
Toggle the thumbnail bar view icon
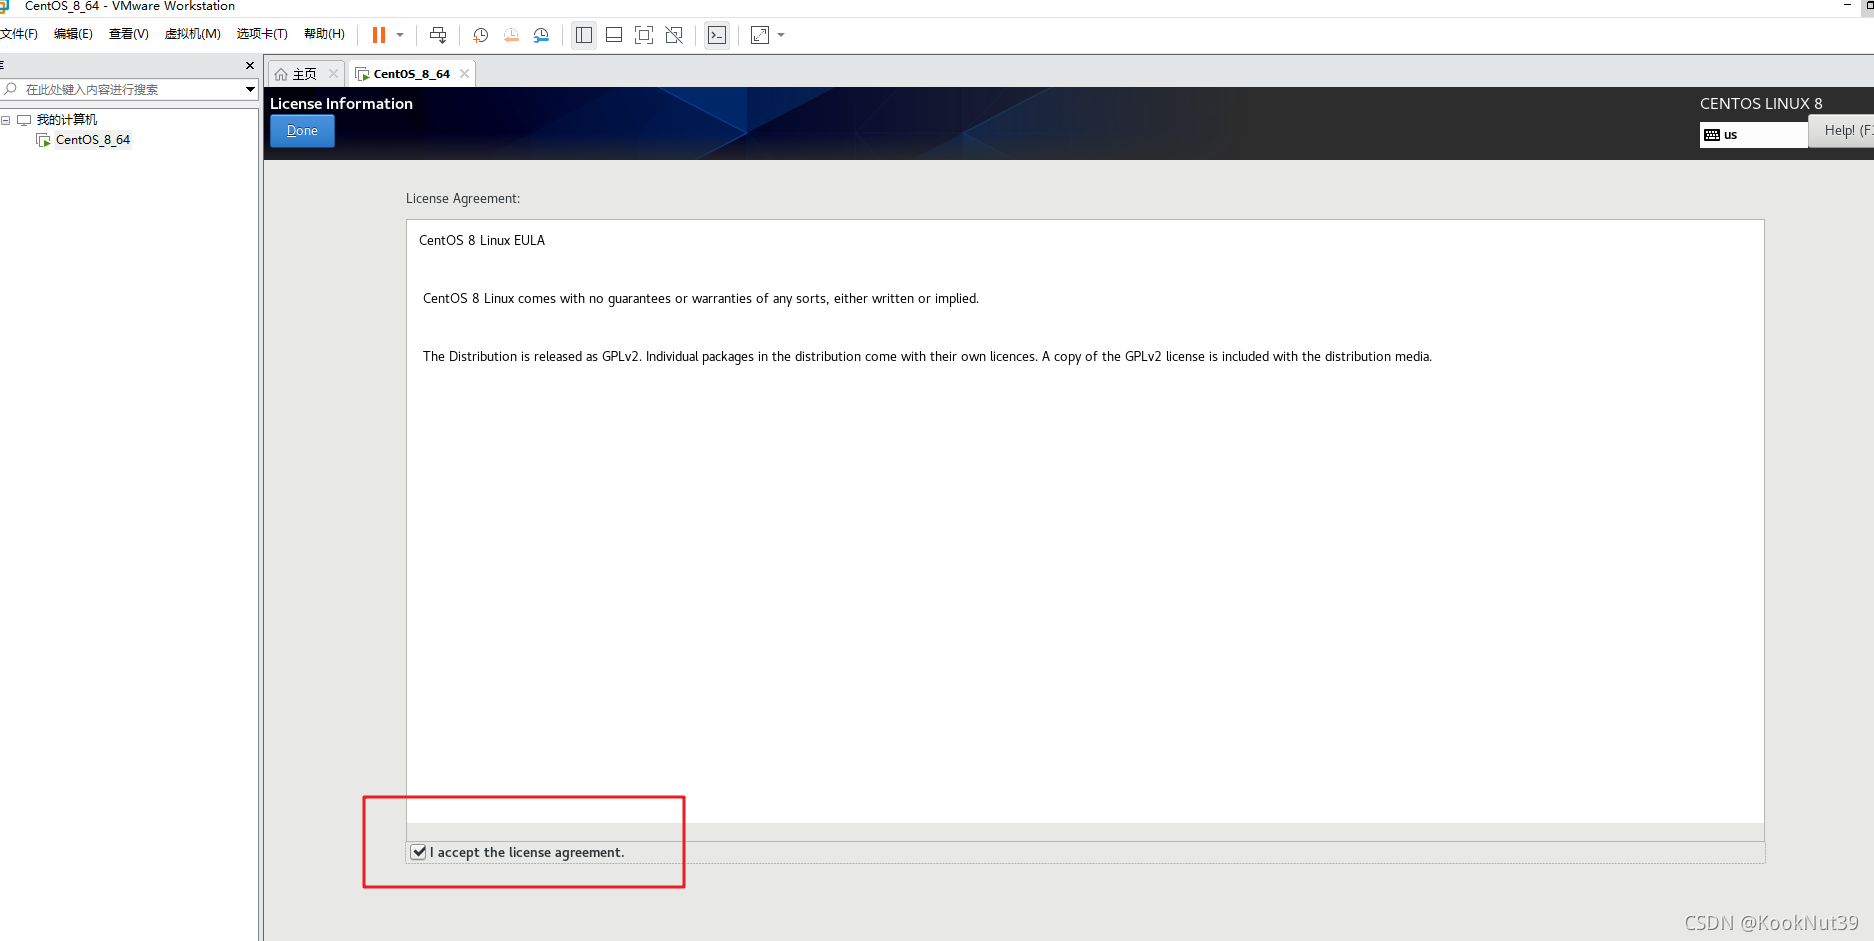pos(614,35)
